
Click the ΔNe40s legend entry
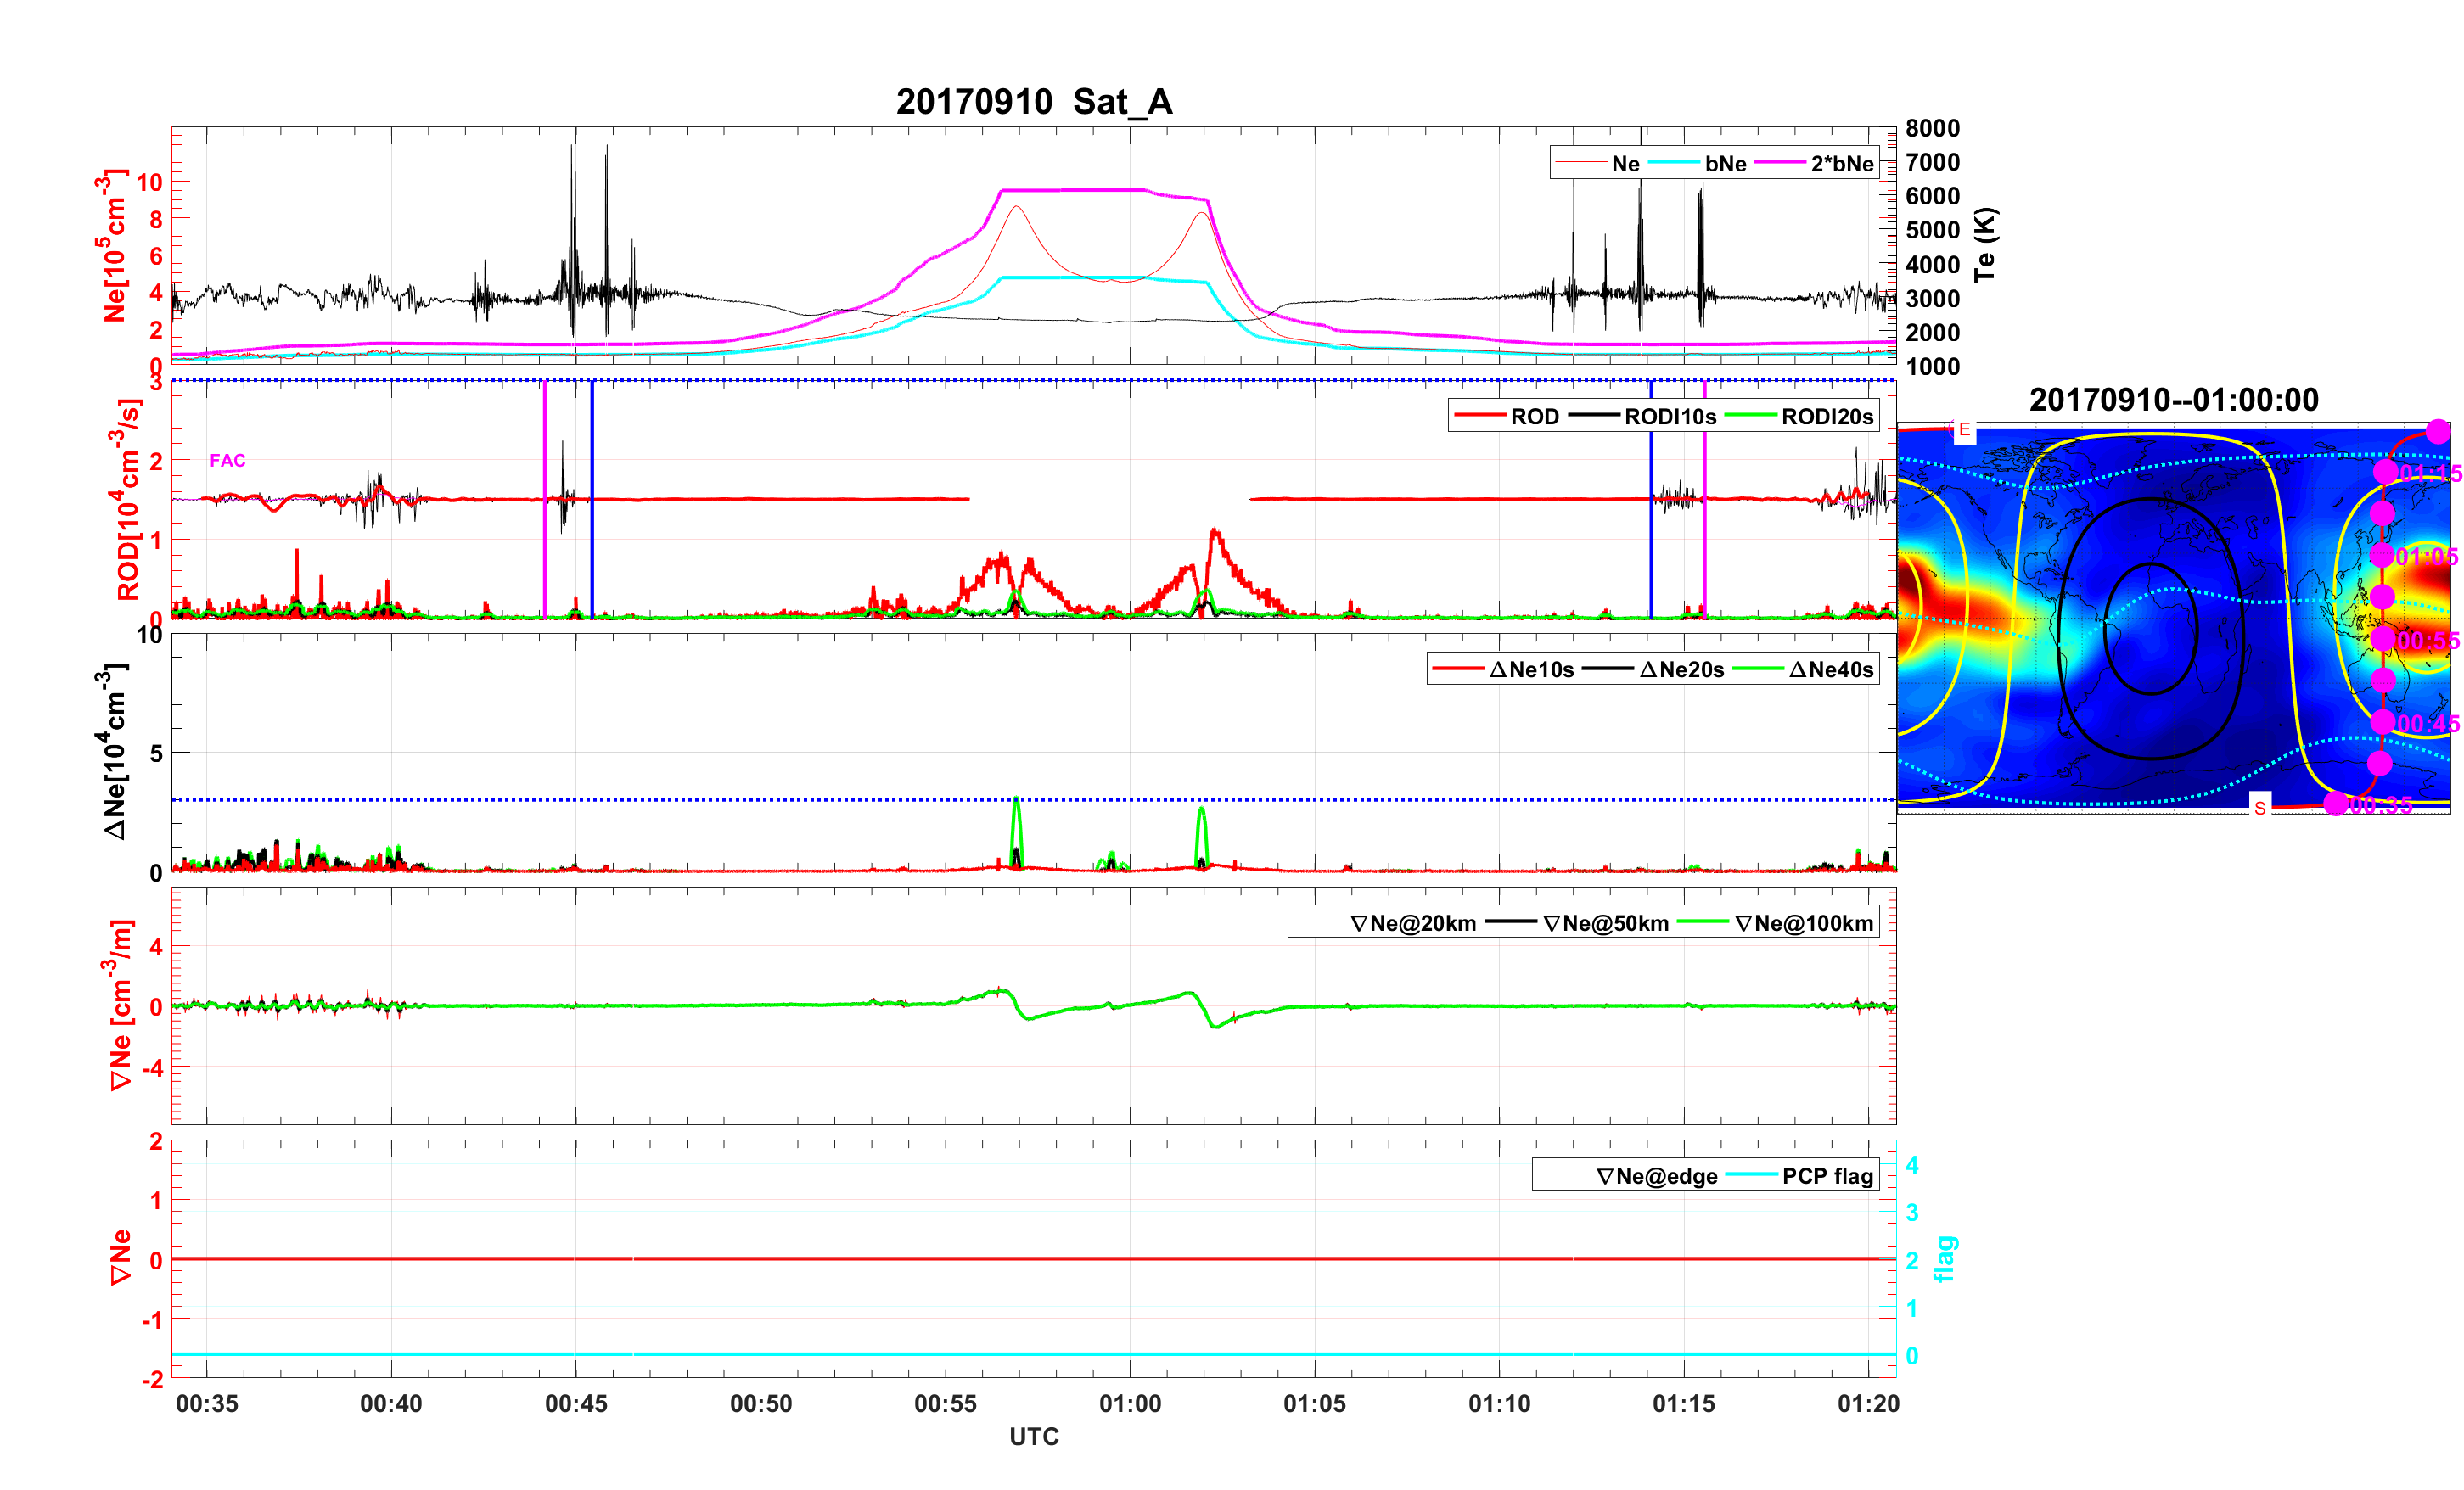coord(1830,670)
